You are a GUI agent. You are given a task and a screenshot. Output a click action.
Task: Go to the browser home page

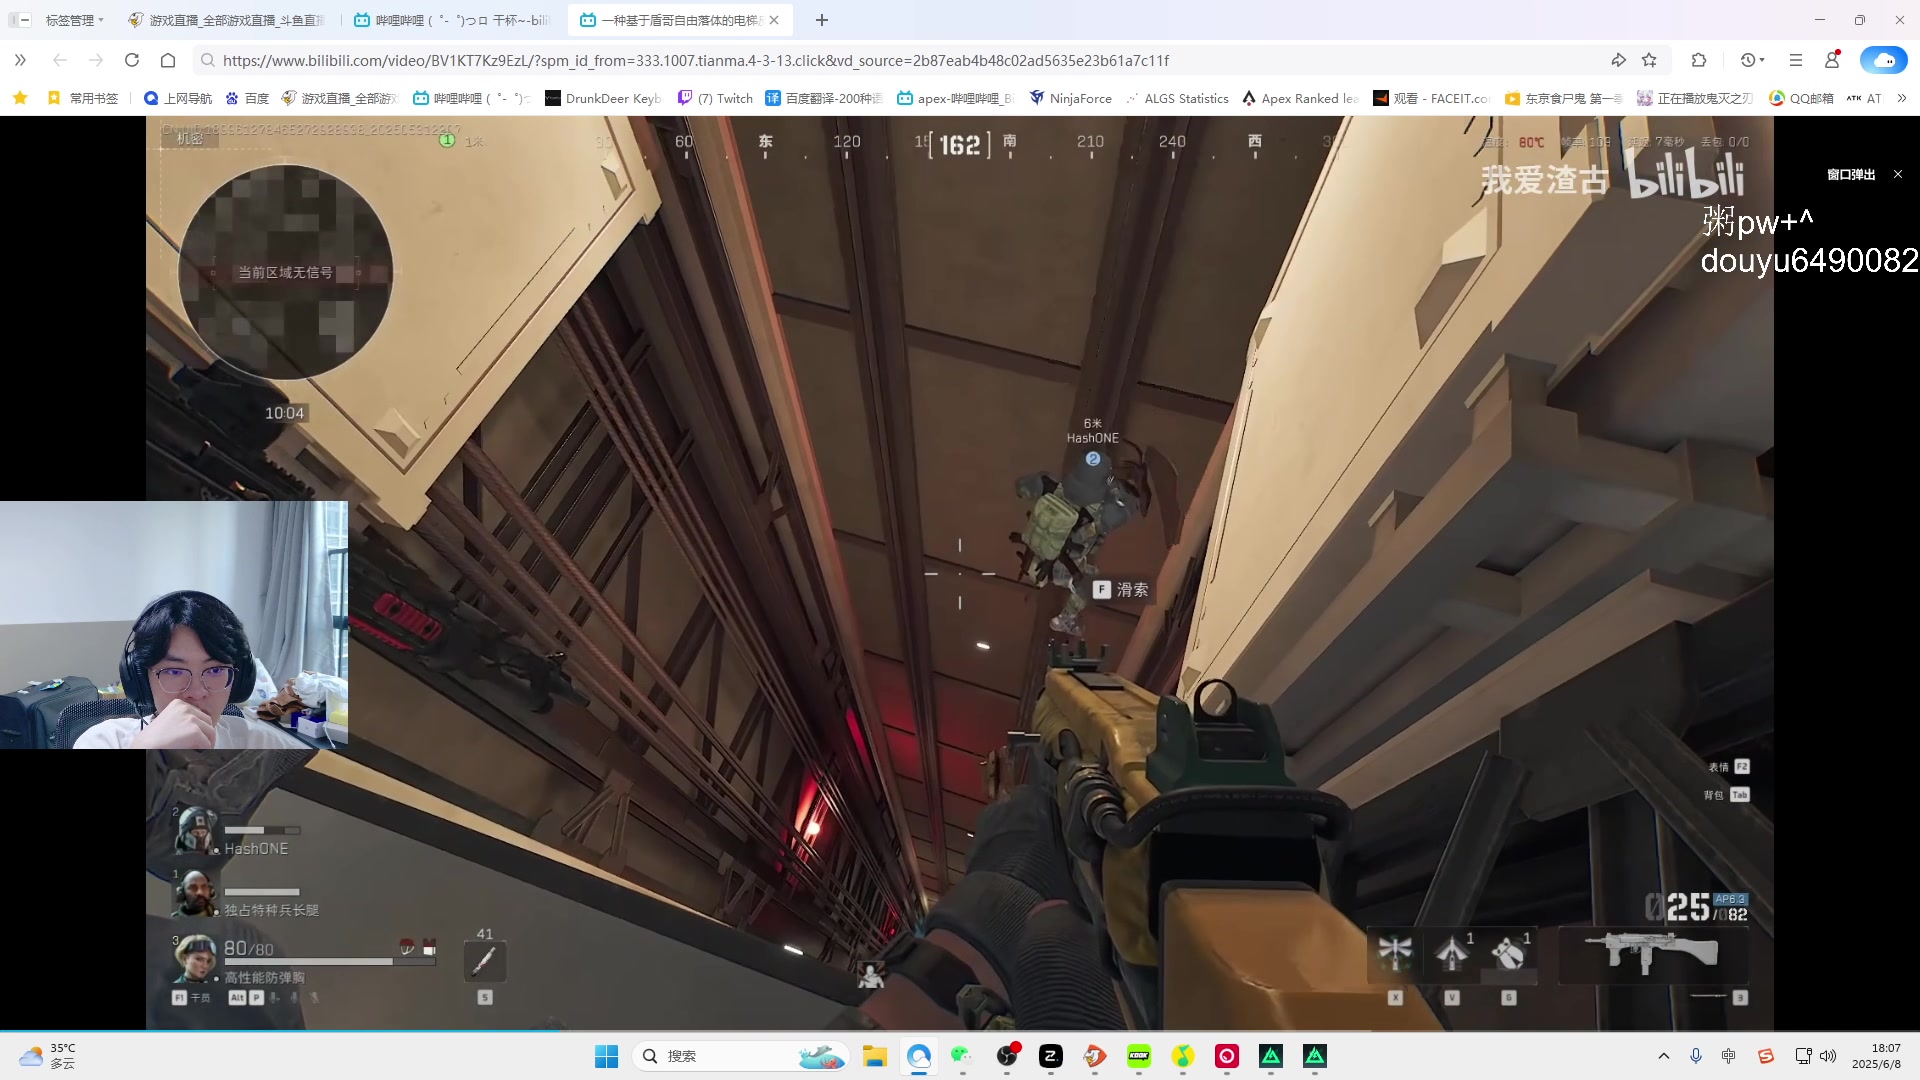(168, 60)
